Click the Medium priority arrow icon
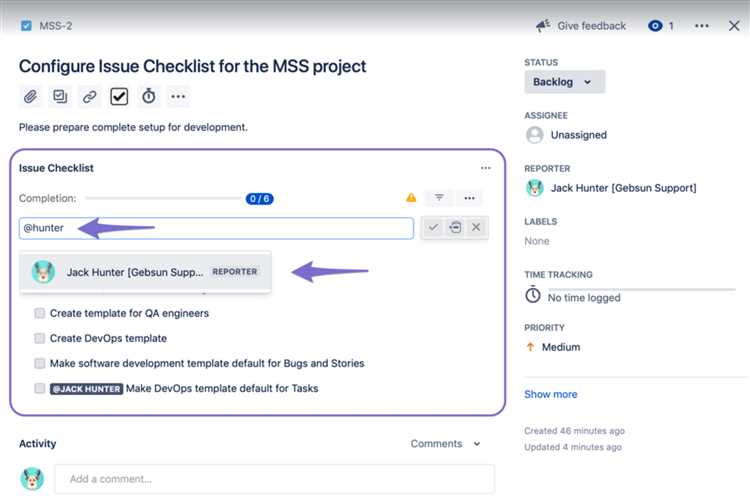Image resolution: width=750 pixels, height=502 pixels. [x=530, y=347]
